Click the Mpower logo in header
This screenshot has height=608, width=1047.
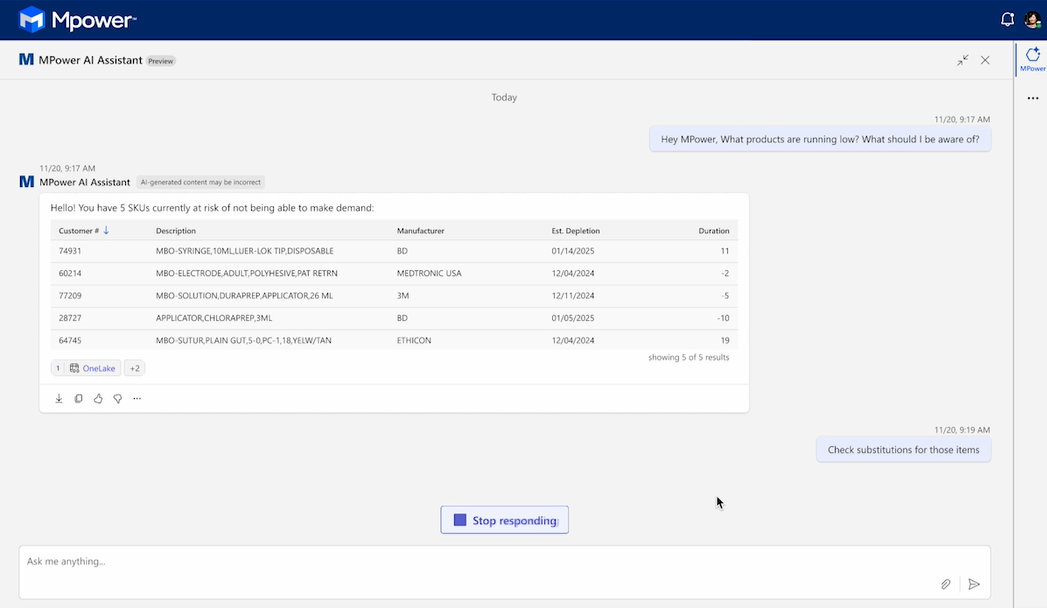pyautogui.click(x=77, y=20)
